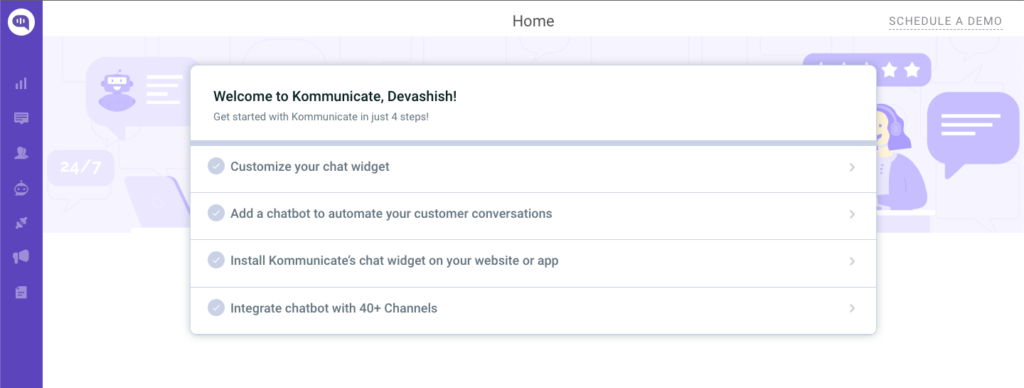
Task: Click the onboarding progress bar under the header
Action: coord(533,142)
